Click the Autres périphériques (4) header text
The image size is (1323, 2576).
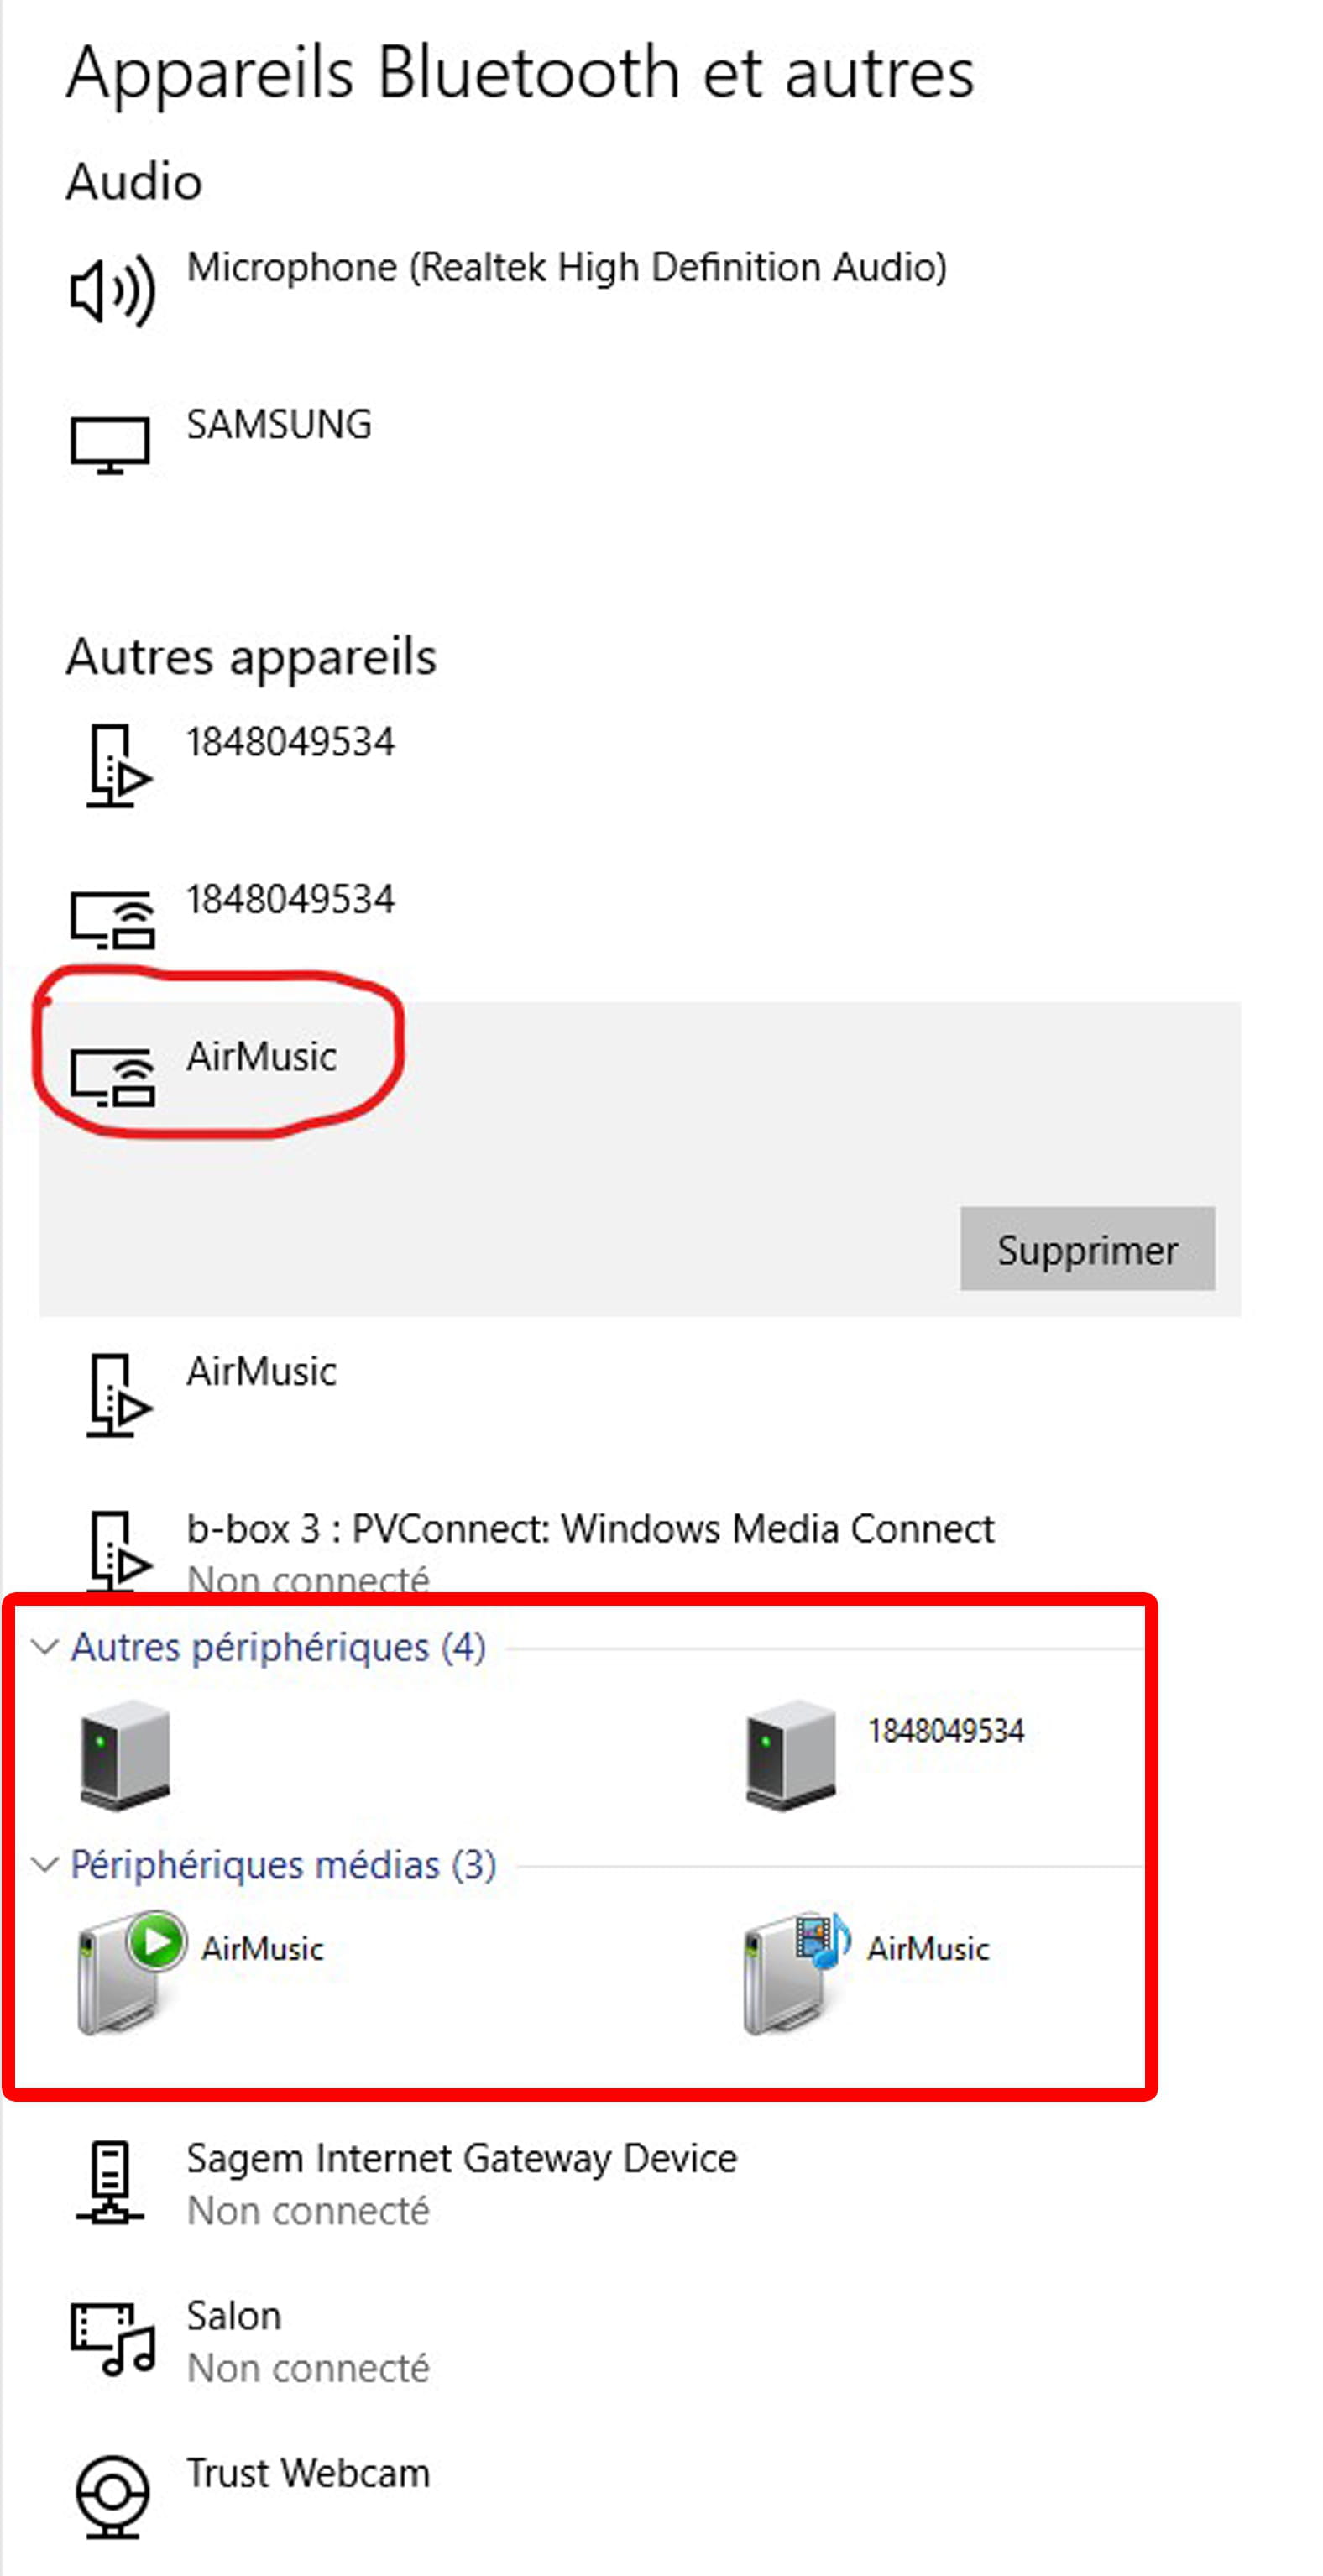pyautogui.click(x=278, y=1647)
